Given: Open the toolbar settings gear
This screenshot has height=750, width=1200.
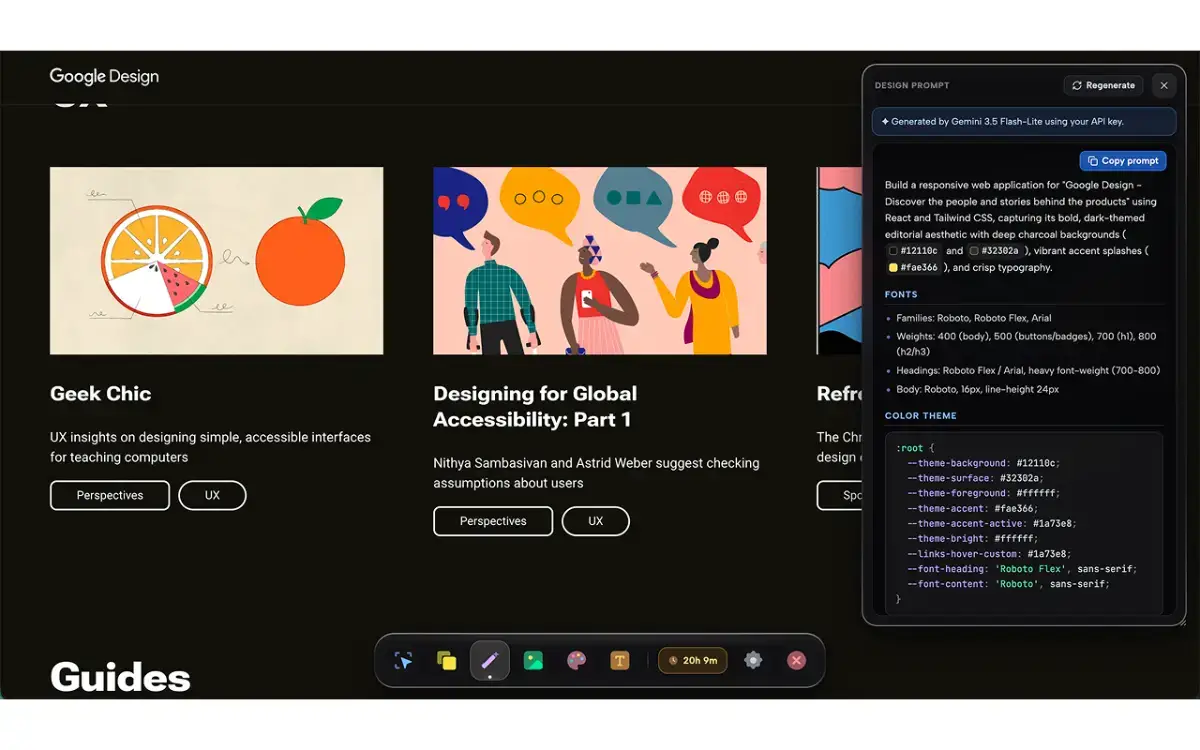Looking at the screenshot, I should (x=754, y=661).
